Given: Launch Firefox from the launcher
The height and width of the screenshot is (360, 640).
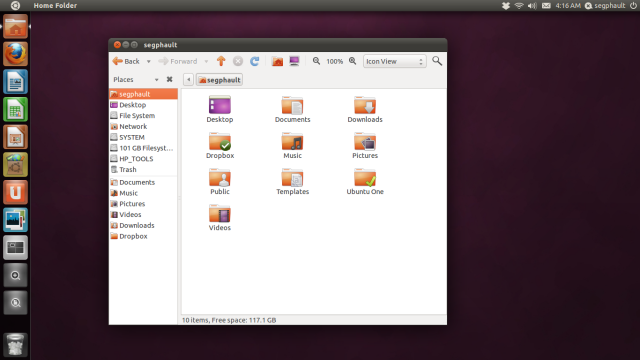Looking at the screenshot, I should 16,54.
